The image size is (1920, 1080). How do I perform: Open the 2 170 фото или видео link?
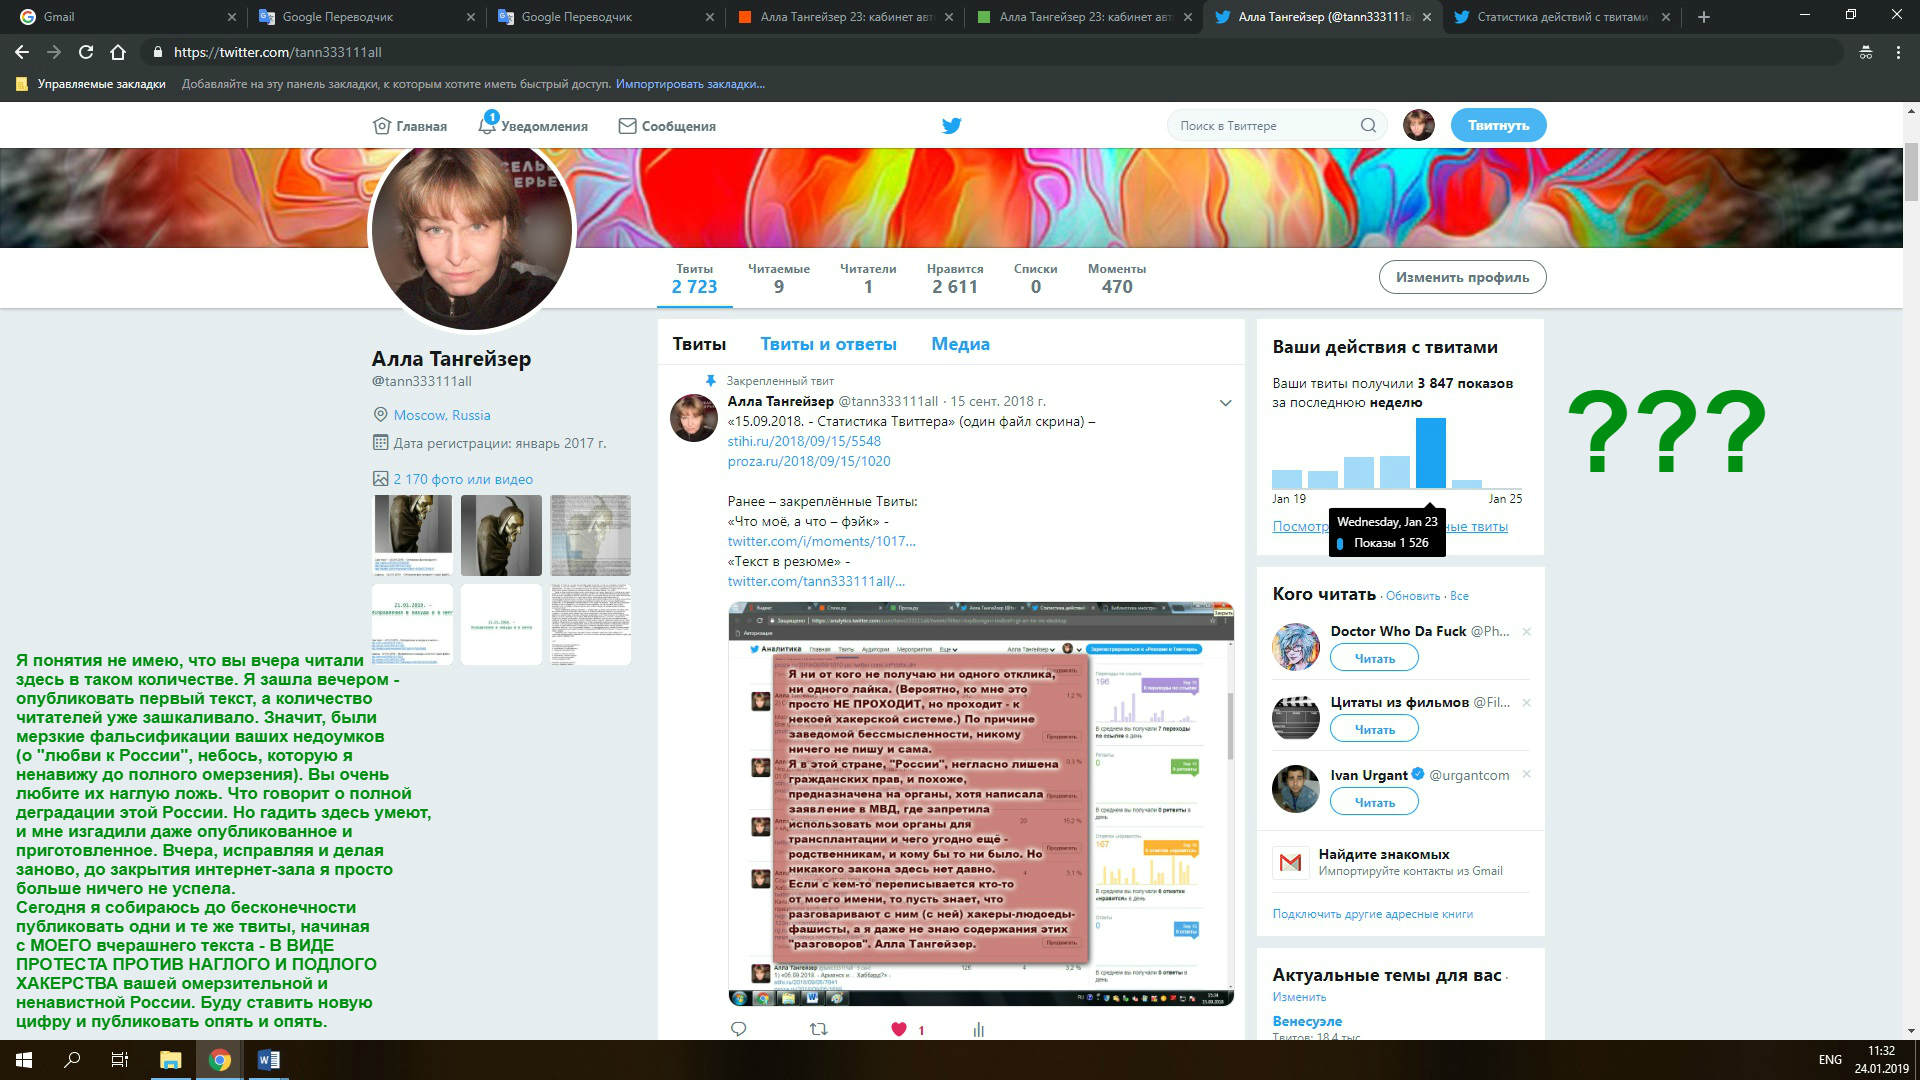point(463,479)
